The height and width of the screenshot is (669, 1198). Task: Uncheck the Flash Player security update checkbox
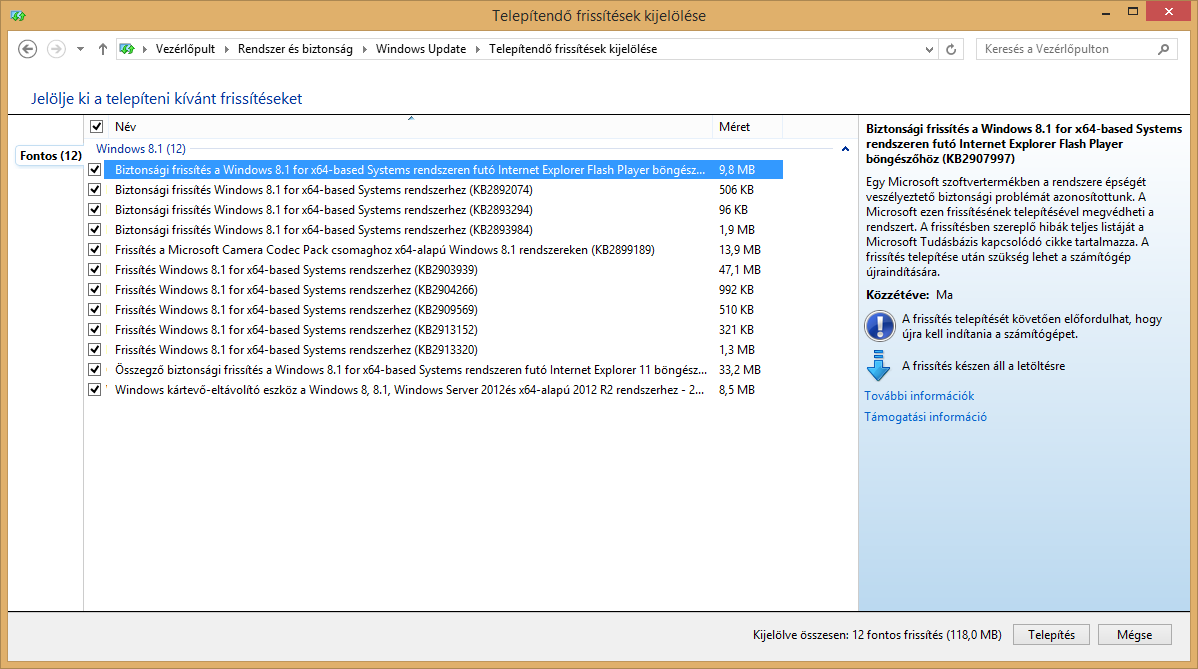click(x=95, y=170)
